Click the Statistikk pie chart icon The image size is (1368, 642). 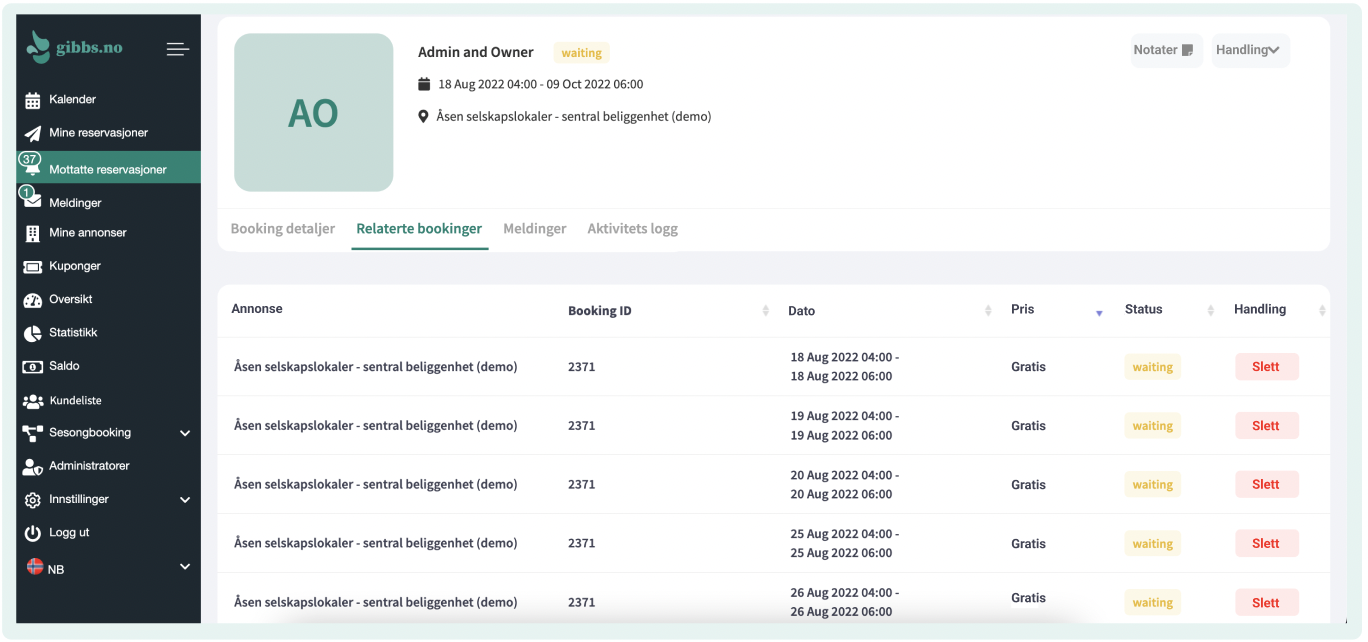pyautogui.click(x=33, y=333)
